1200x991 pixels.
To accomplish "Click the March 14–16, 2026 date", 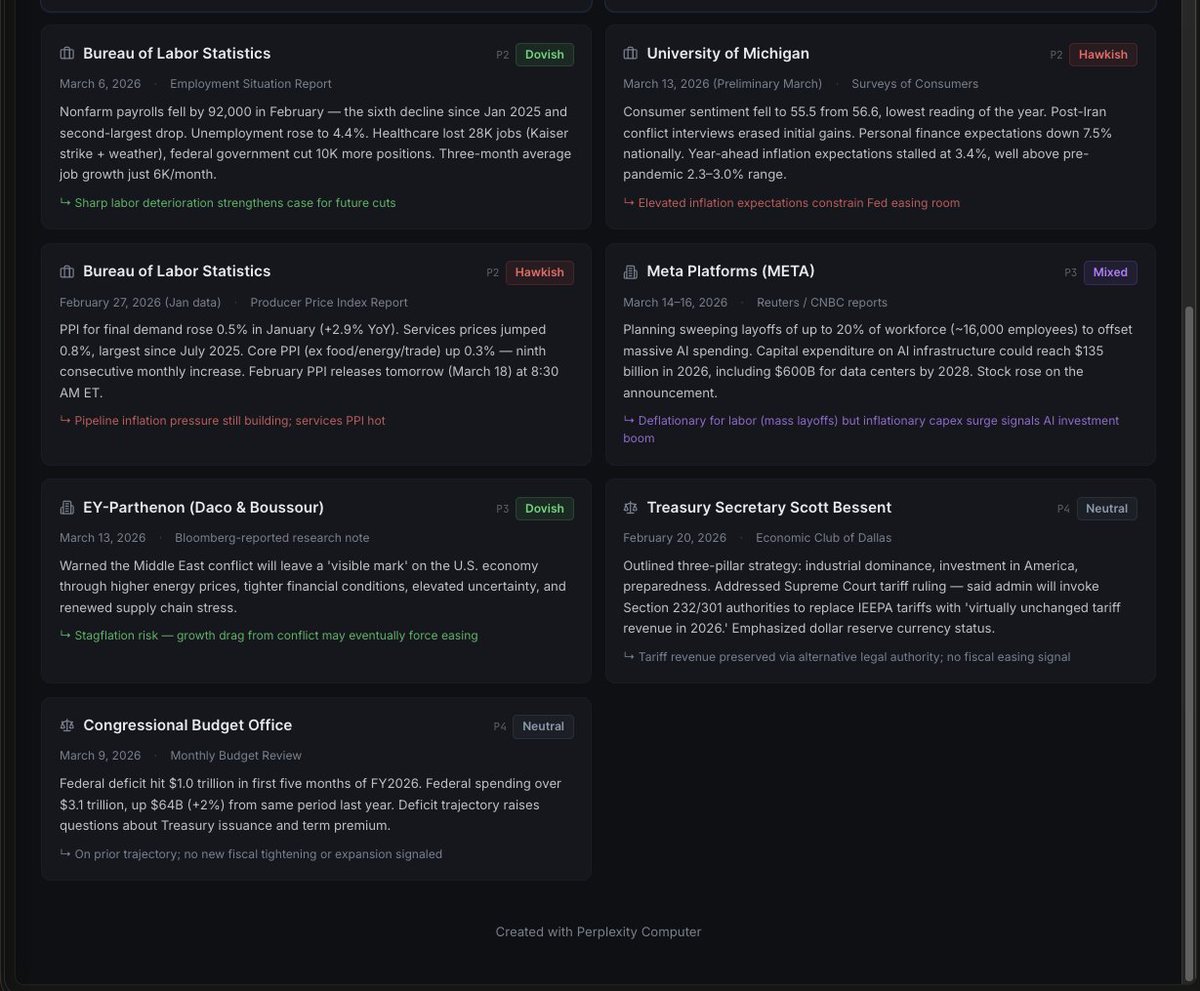I will click(x=675, y=302).
